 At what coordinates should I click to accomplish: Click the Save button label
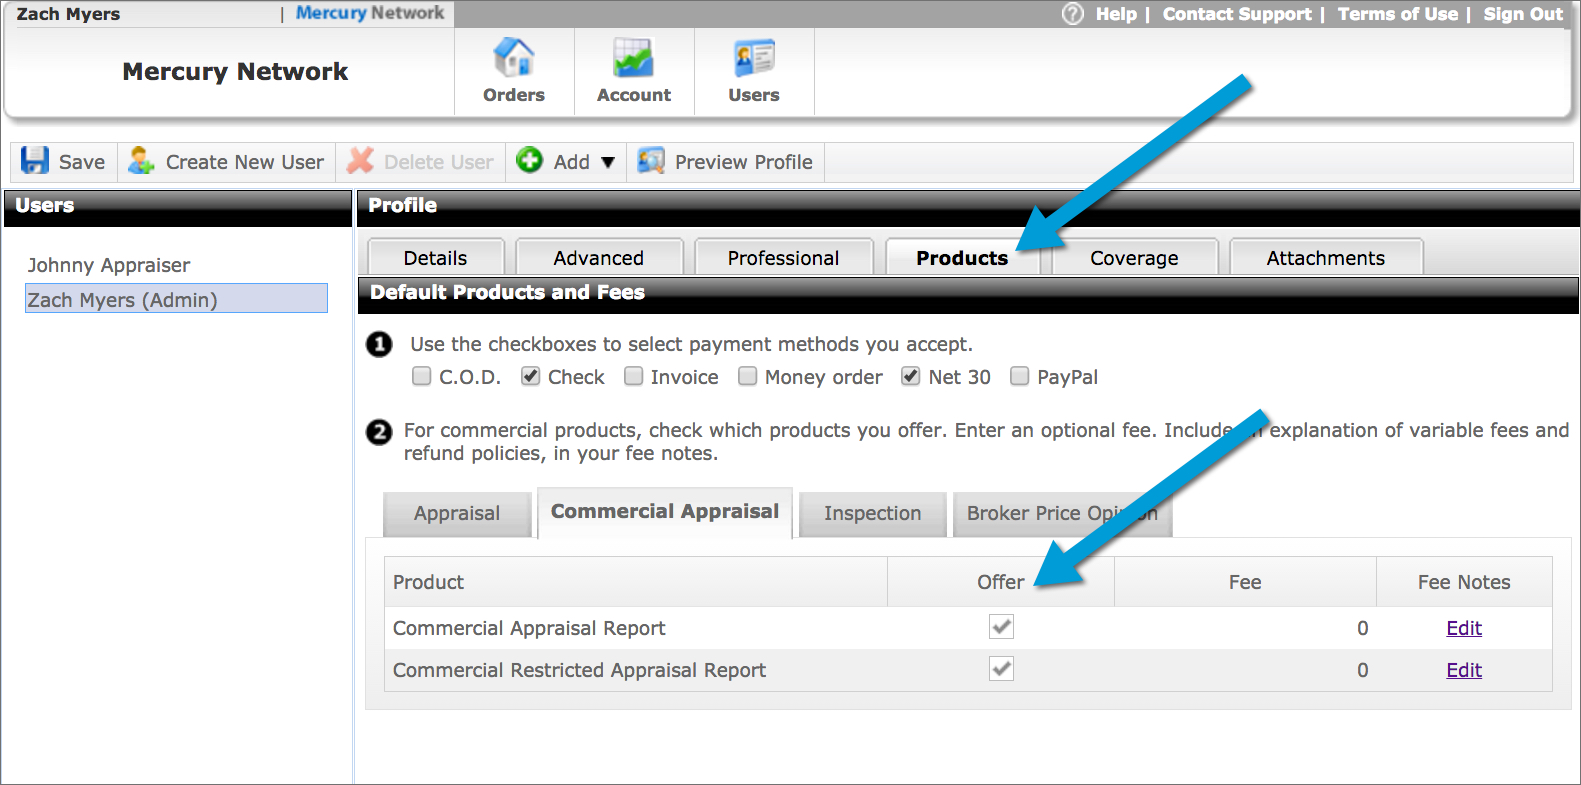click(x=82, y=162)
